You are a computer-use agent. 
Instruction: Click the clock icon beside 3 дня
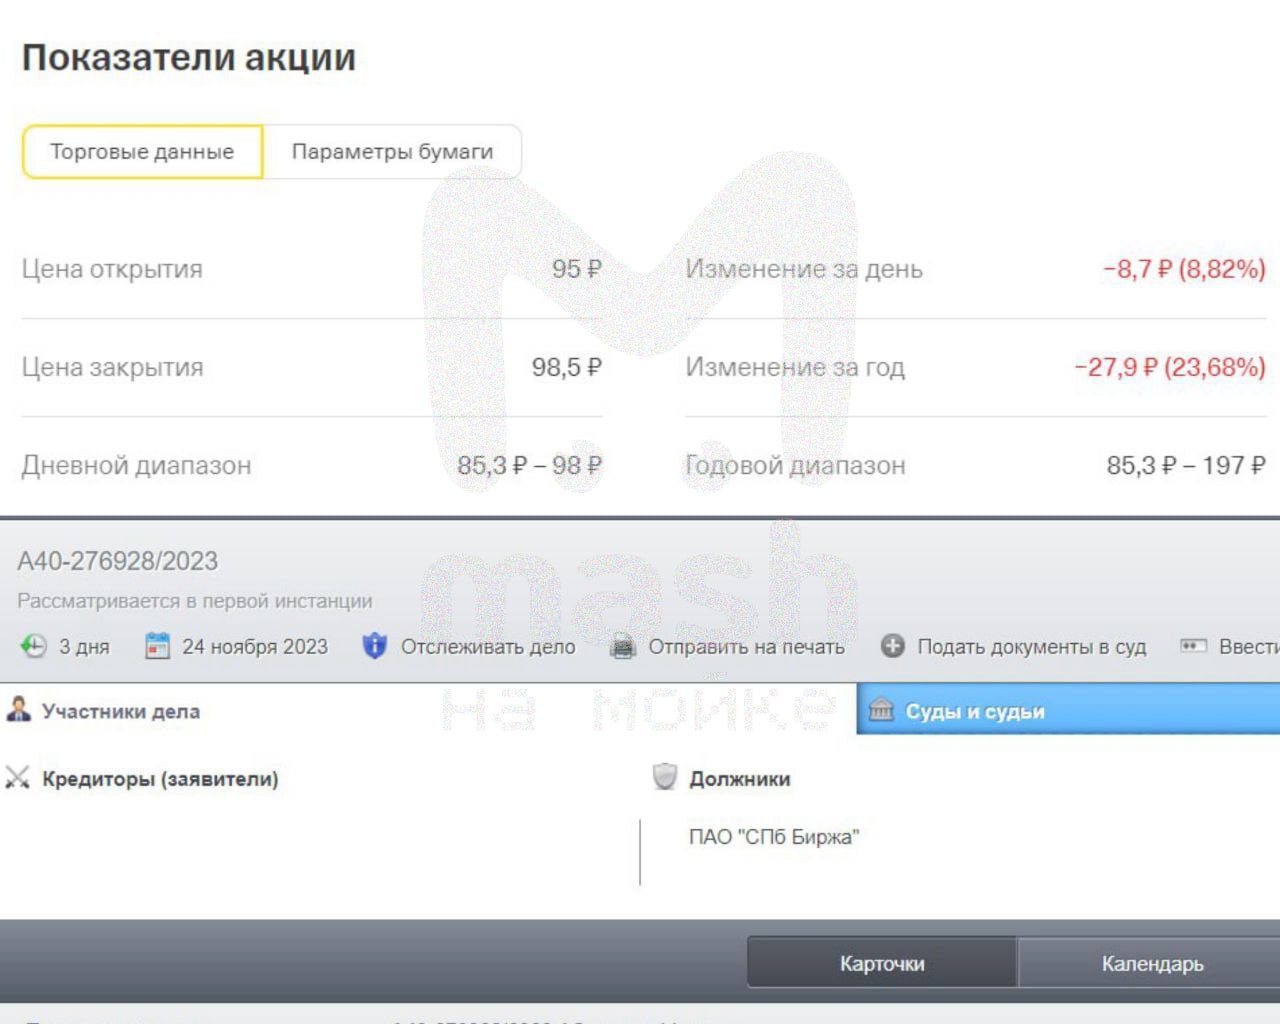click(x=33, y=646)
